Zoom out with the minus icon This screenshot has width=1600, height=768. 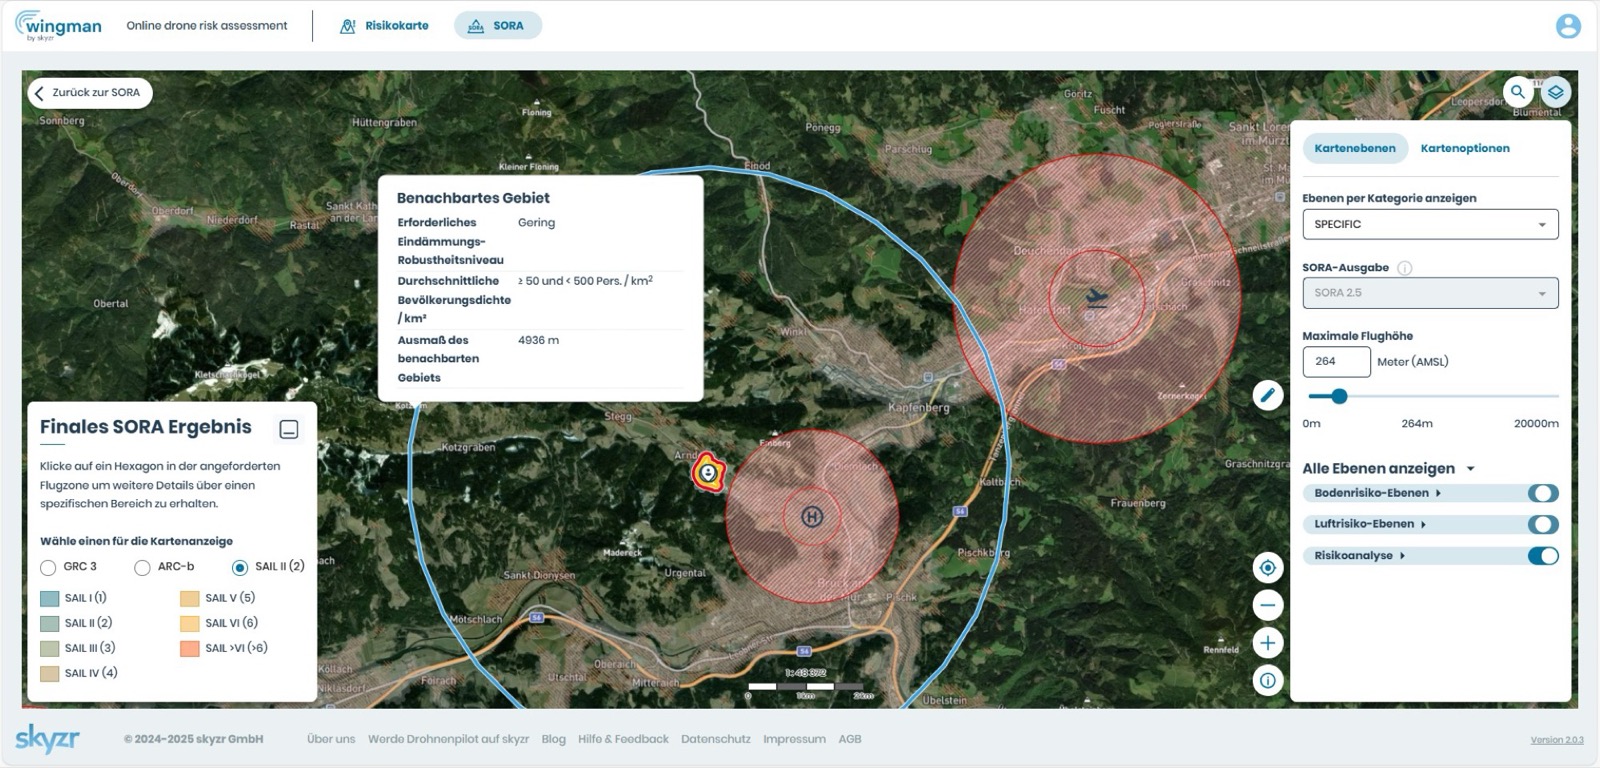(x=1267, y=605)
